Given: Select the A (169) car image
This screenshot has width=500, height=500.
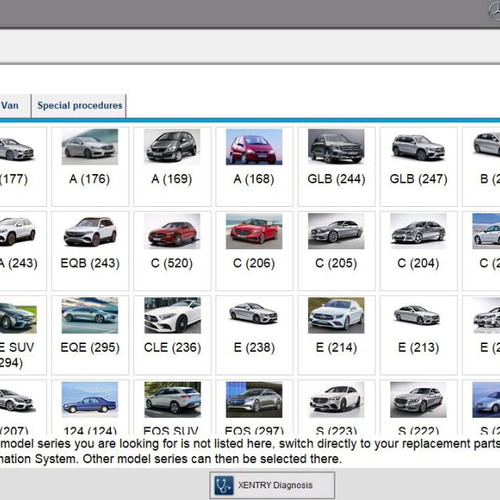Looking at the screenshot, I should coord(172,147).
